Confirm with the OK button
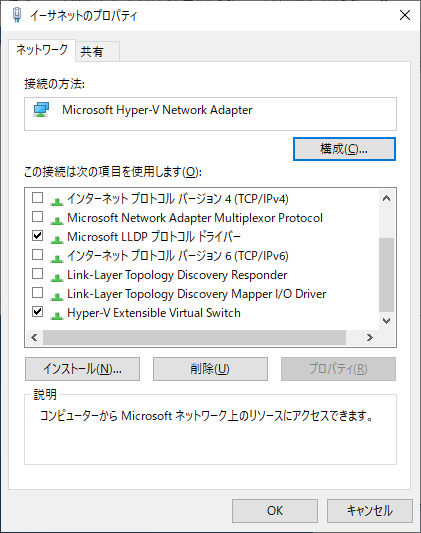The image size is (421, 533). coord(275,511)
